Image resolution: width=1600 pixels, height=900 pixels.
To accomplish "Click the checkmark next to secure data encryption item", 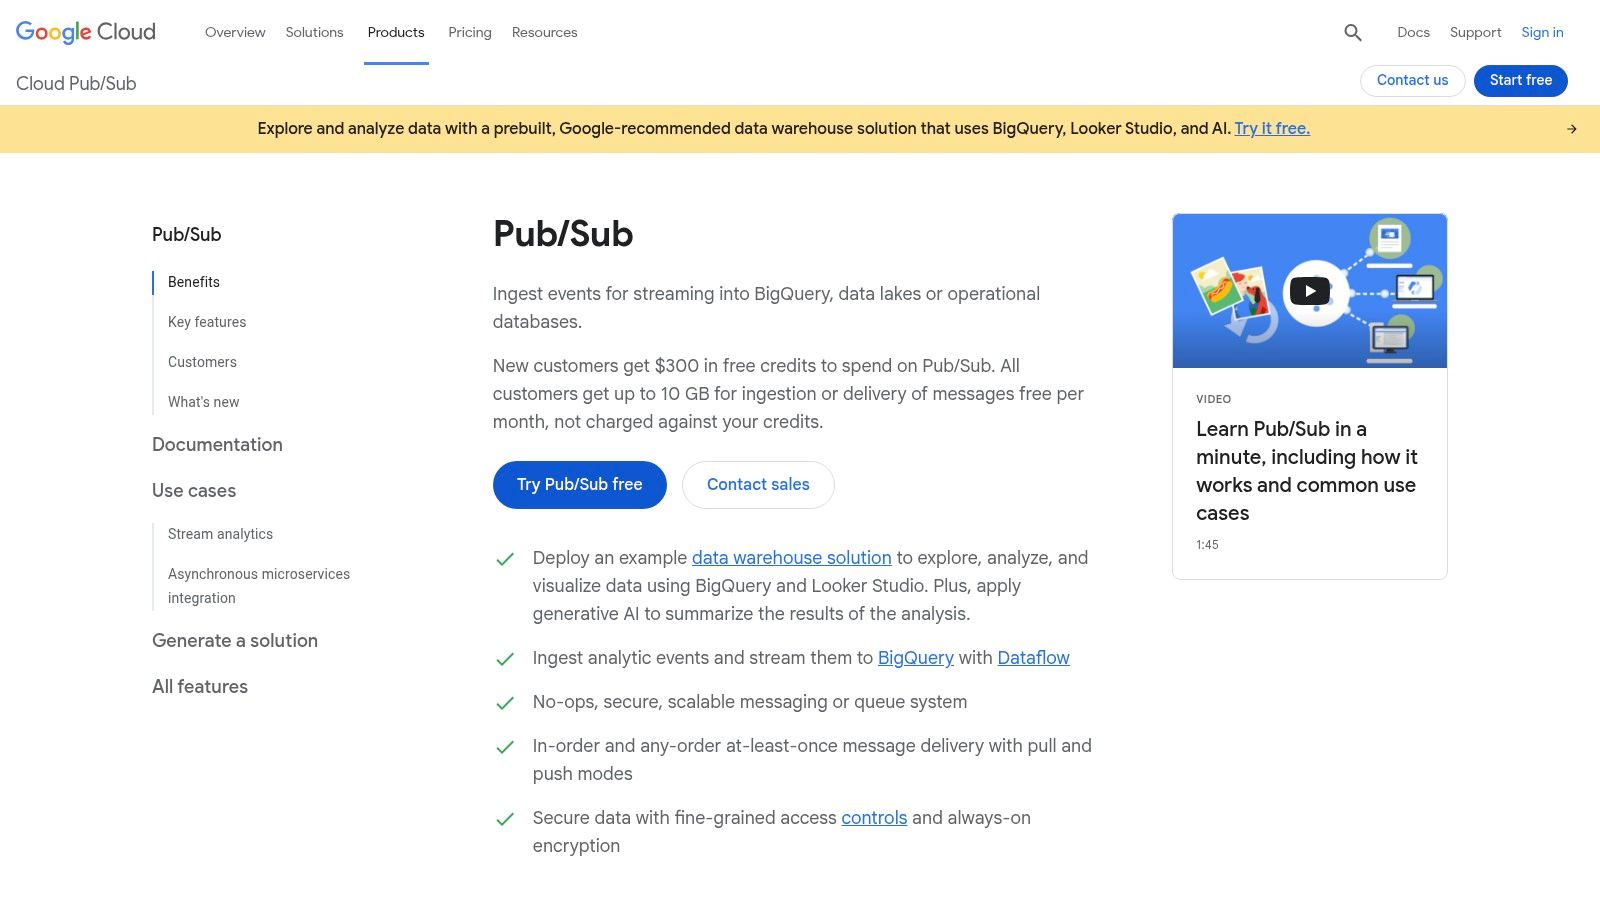I will point(506,819).
